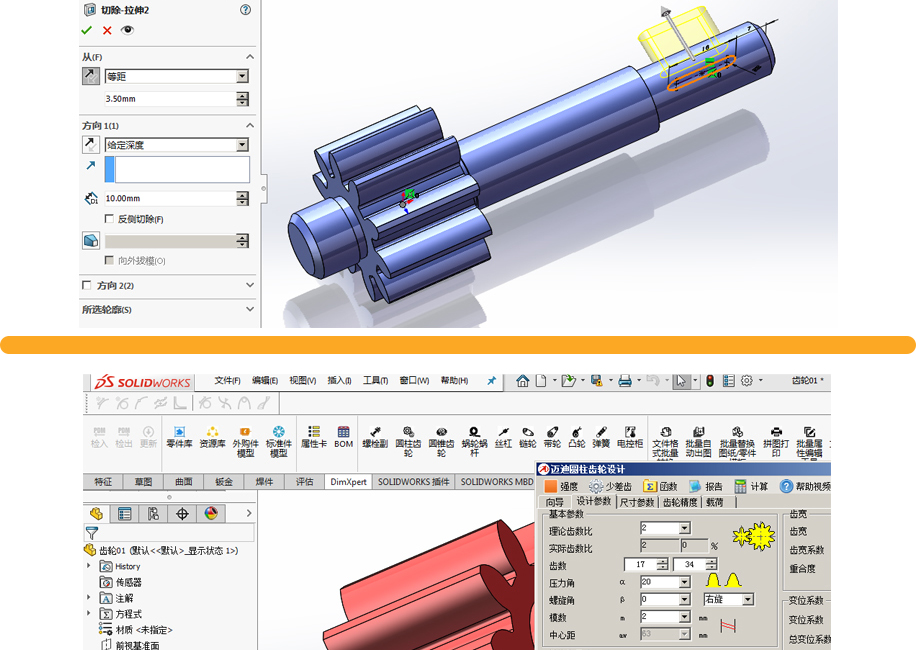Click the Print icon in top toolbar

(625, 381)
